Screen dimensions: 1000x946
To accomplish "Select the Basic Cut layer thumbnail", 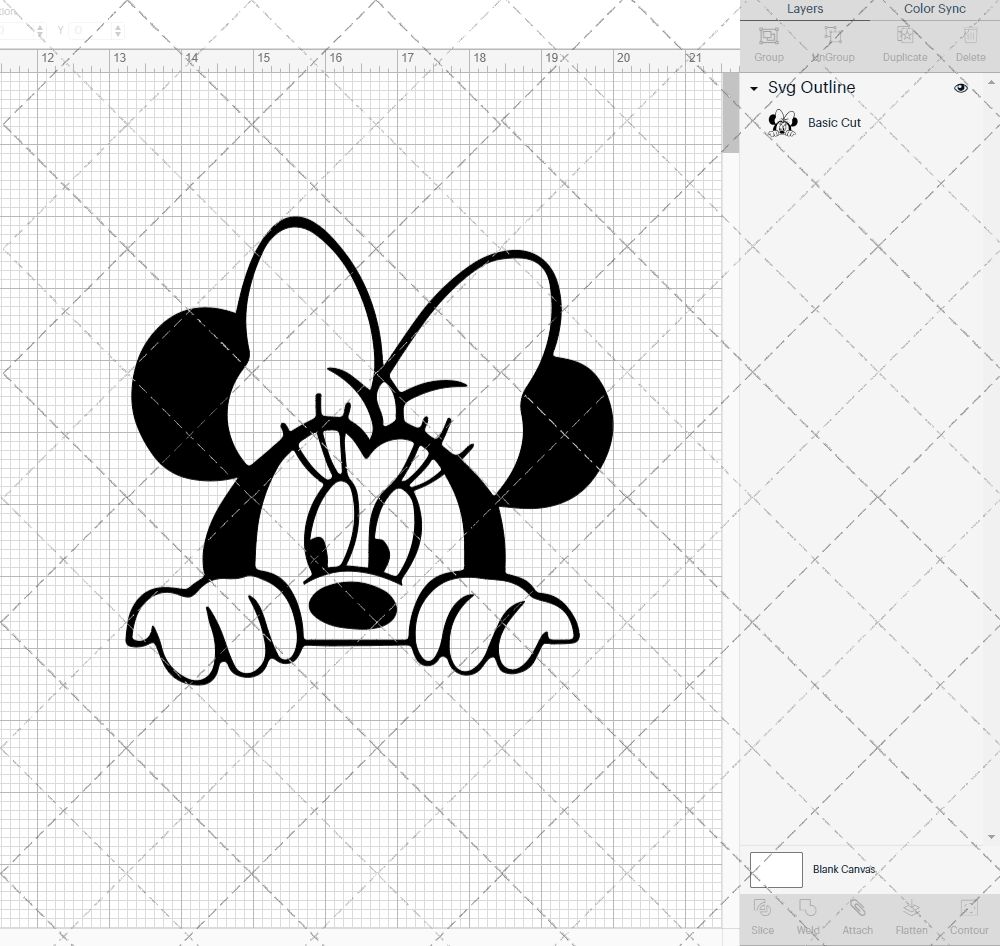I will pos(783,122).
